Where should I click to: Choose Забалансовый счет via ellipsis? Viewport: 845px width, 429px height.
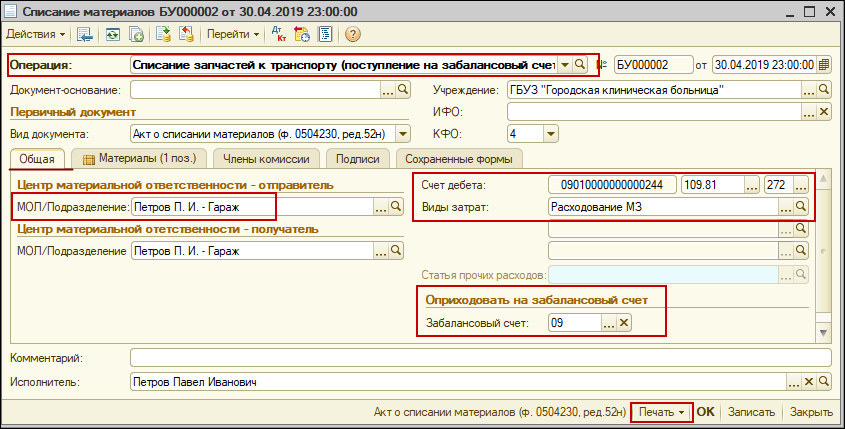tap(608, 323)
